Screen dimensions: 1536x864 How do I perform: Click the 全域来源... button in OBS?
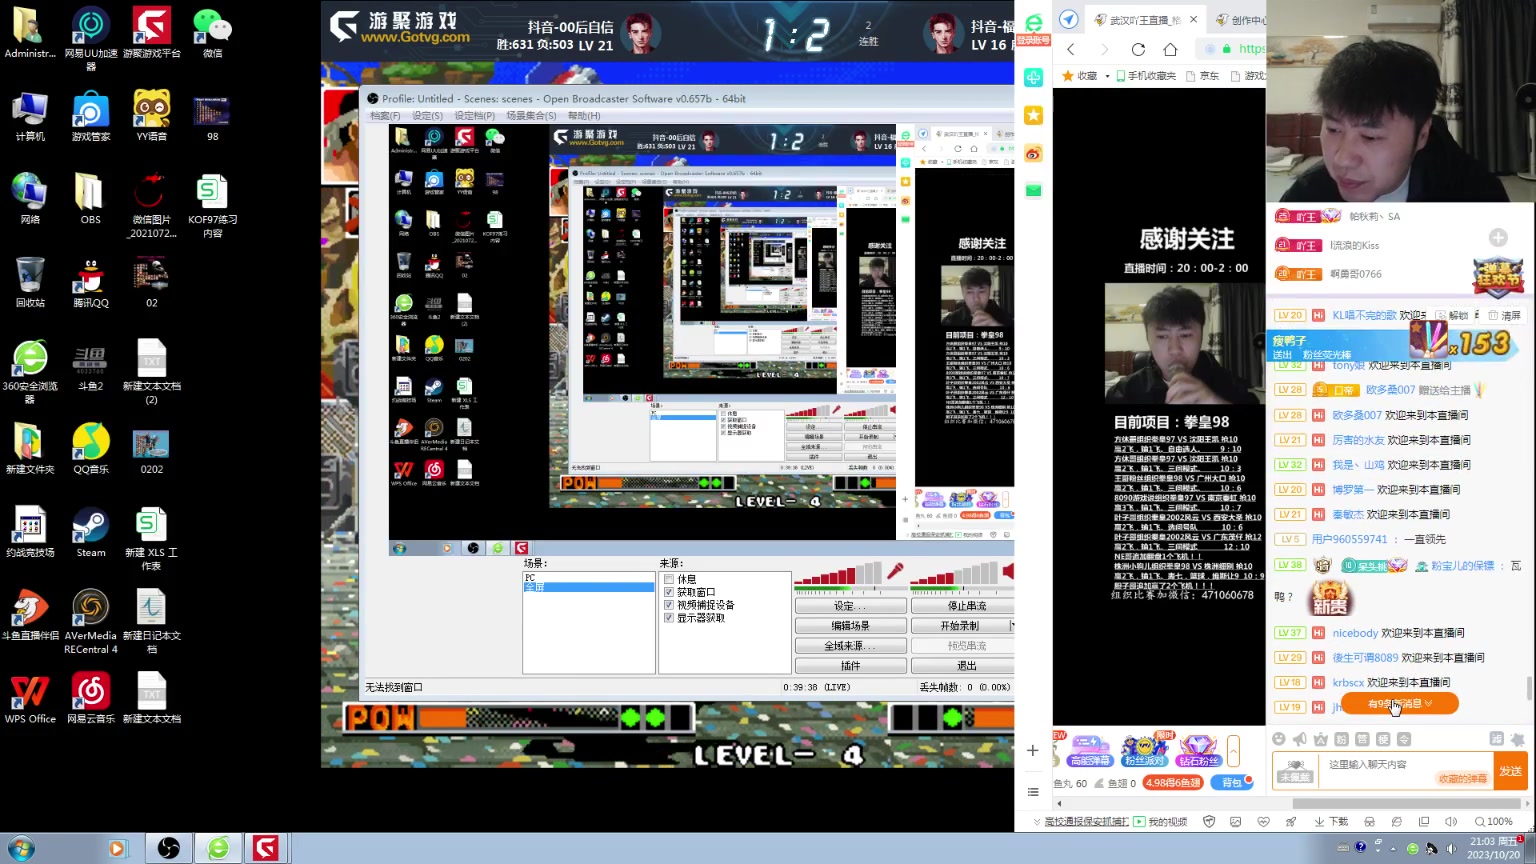[850, 646]
